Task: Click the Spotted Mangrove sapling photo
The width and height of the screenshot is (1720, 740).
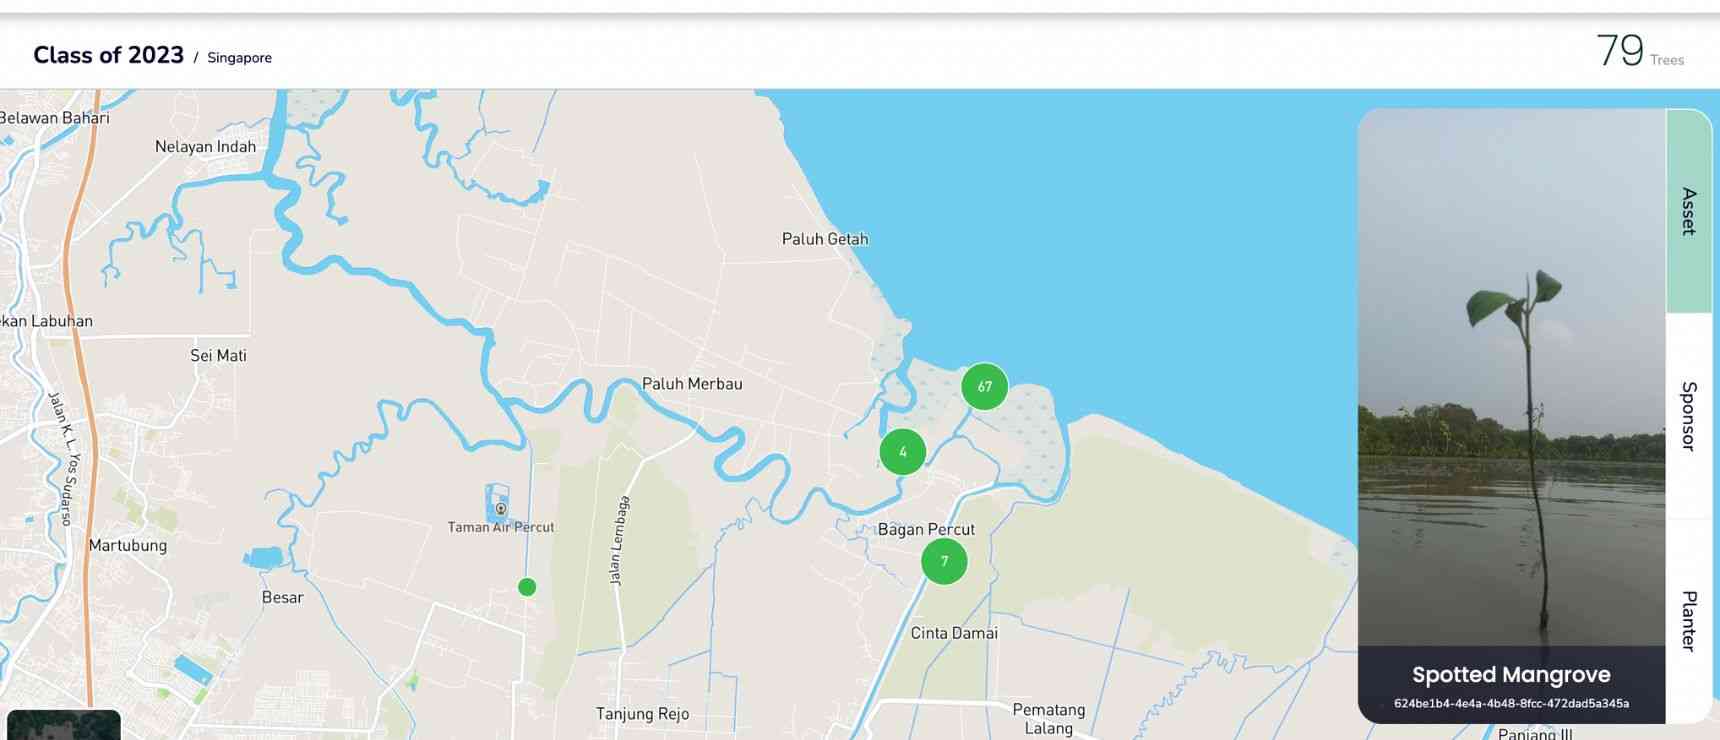Action: (x=1510, y=380)
